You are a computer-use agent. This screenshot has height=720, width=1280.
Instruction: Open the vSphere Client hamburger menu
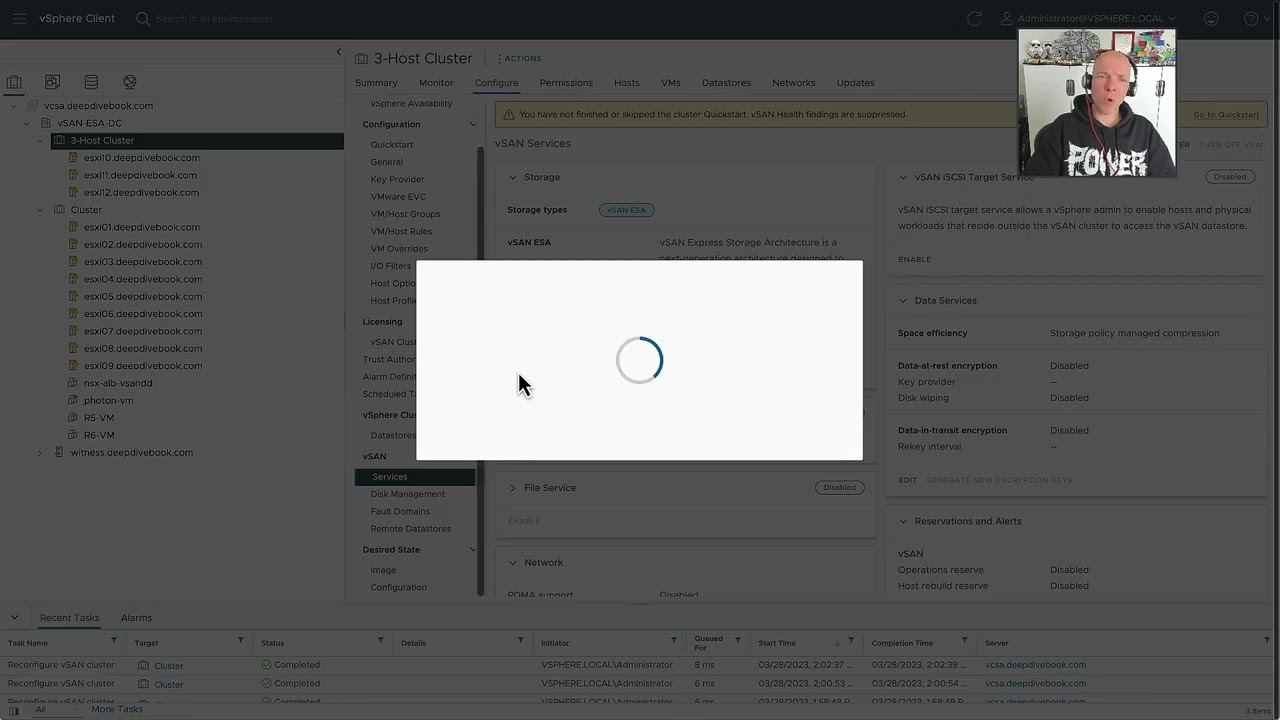(x=19, y=18)
